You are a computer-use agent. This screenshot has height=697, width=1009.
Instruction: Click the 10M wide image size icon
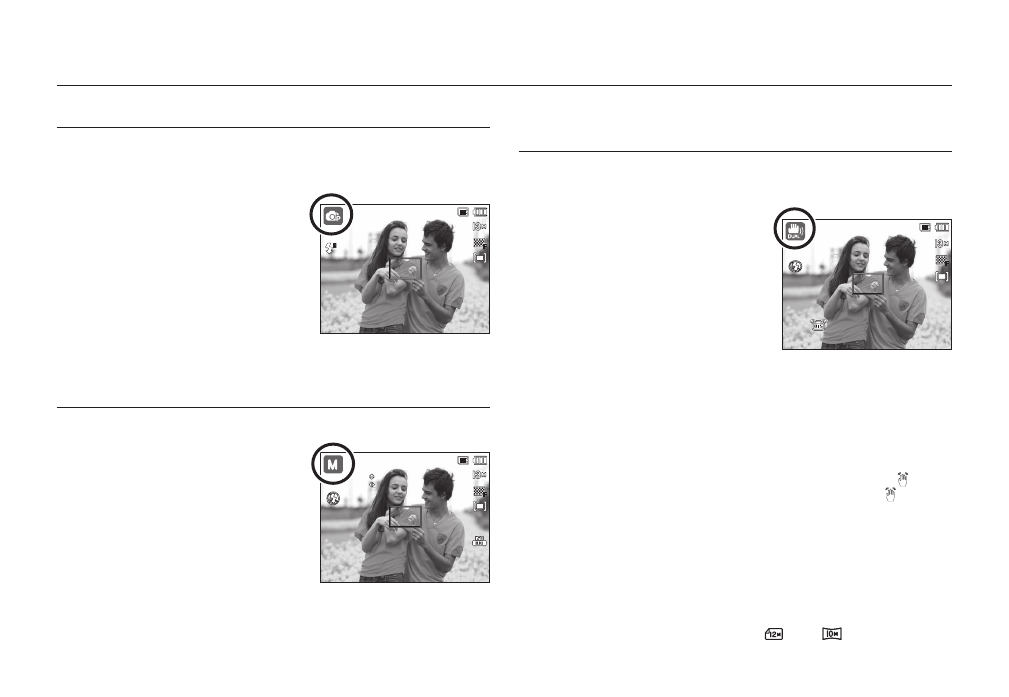coord(832,634)
